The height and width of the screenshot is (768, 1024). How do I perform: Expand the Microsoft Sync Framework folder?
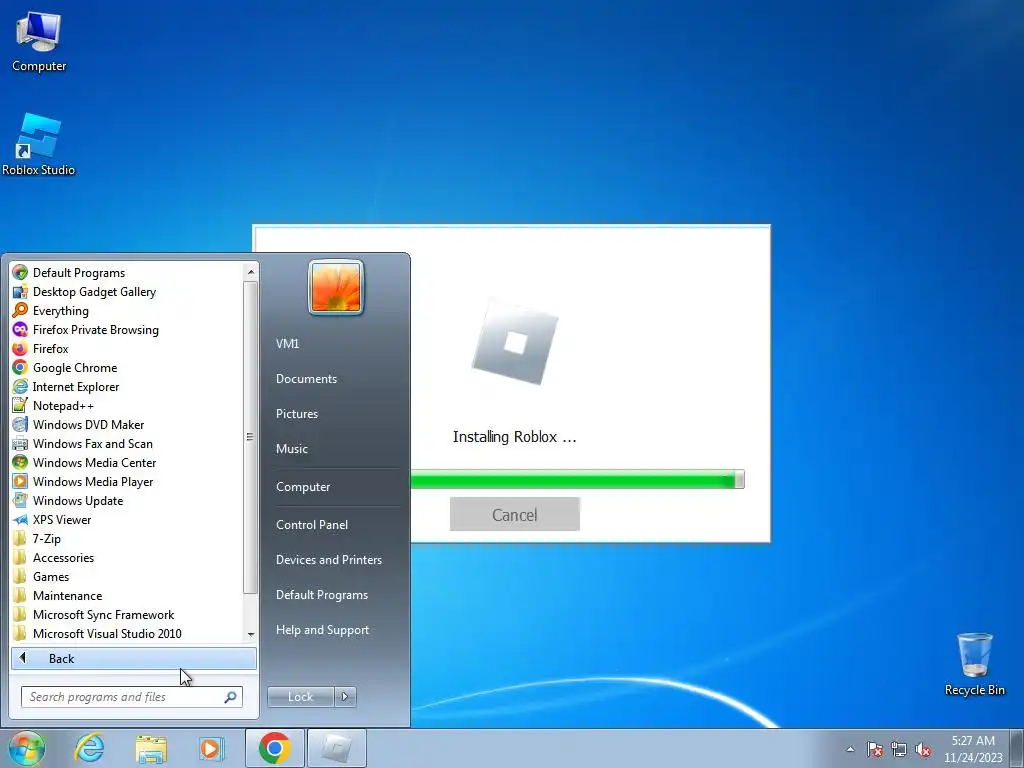(x=127, y=614)
